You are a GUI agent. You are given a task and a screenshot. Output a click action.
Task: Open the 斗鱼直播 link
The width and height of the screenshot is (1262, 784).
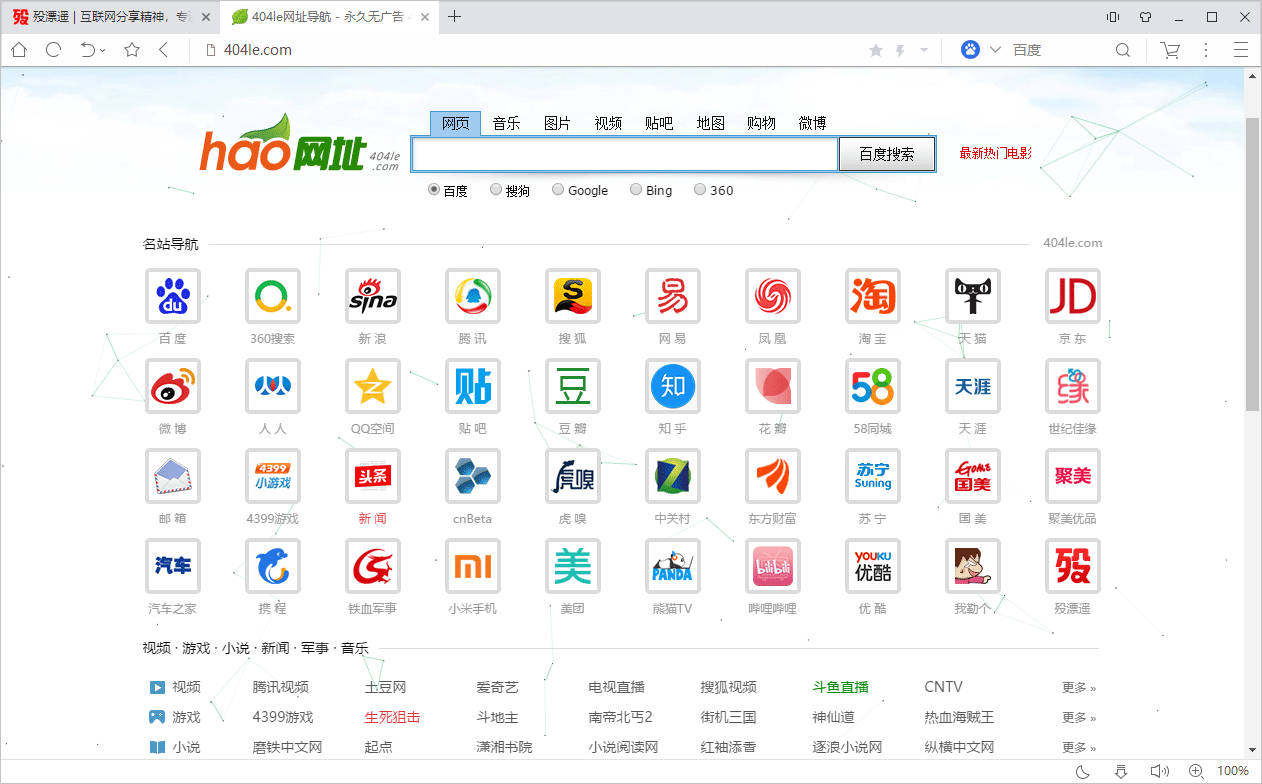click(x=840, y=687)
